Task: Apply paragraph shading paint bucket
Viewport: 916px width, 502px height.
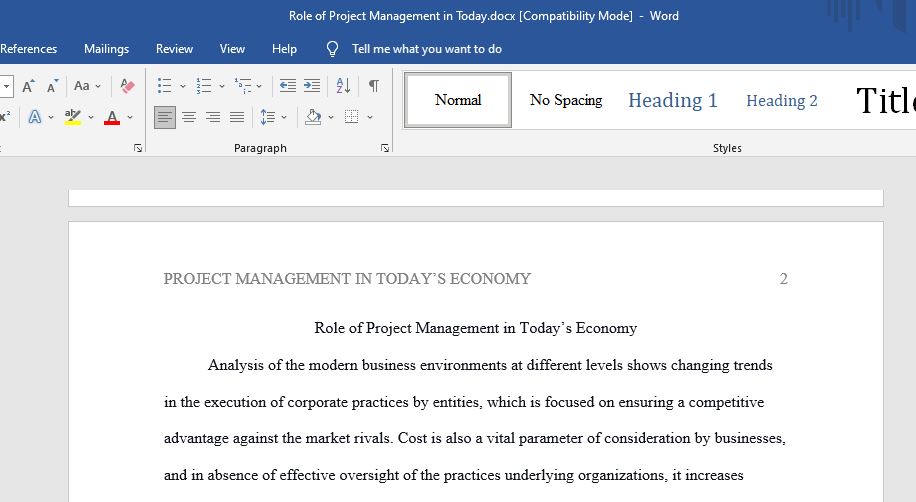Action: pyautogui.click(x=314, y=117)
